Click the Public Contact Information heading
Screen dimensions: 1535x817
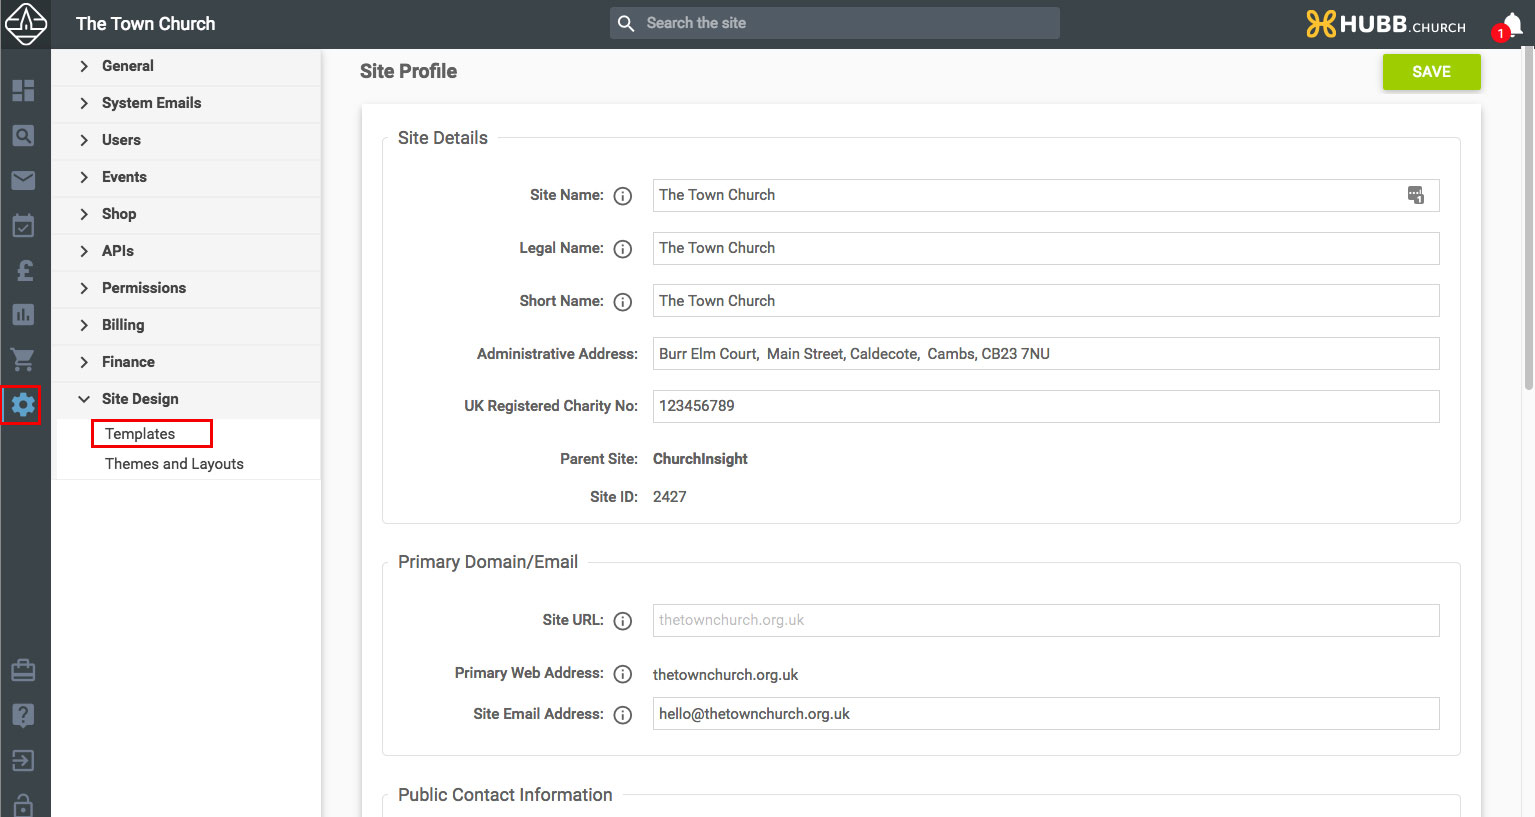505,795
